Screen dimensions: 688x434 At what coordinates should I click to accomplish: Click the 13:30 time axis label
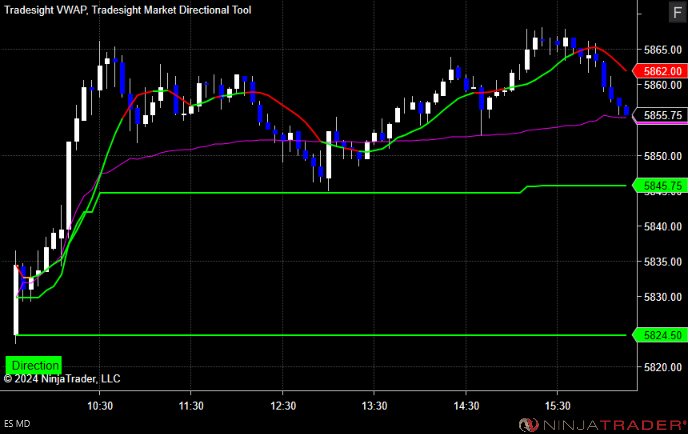pos(374,406)
